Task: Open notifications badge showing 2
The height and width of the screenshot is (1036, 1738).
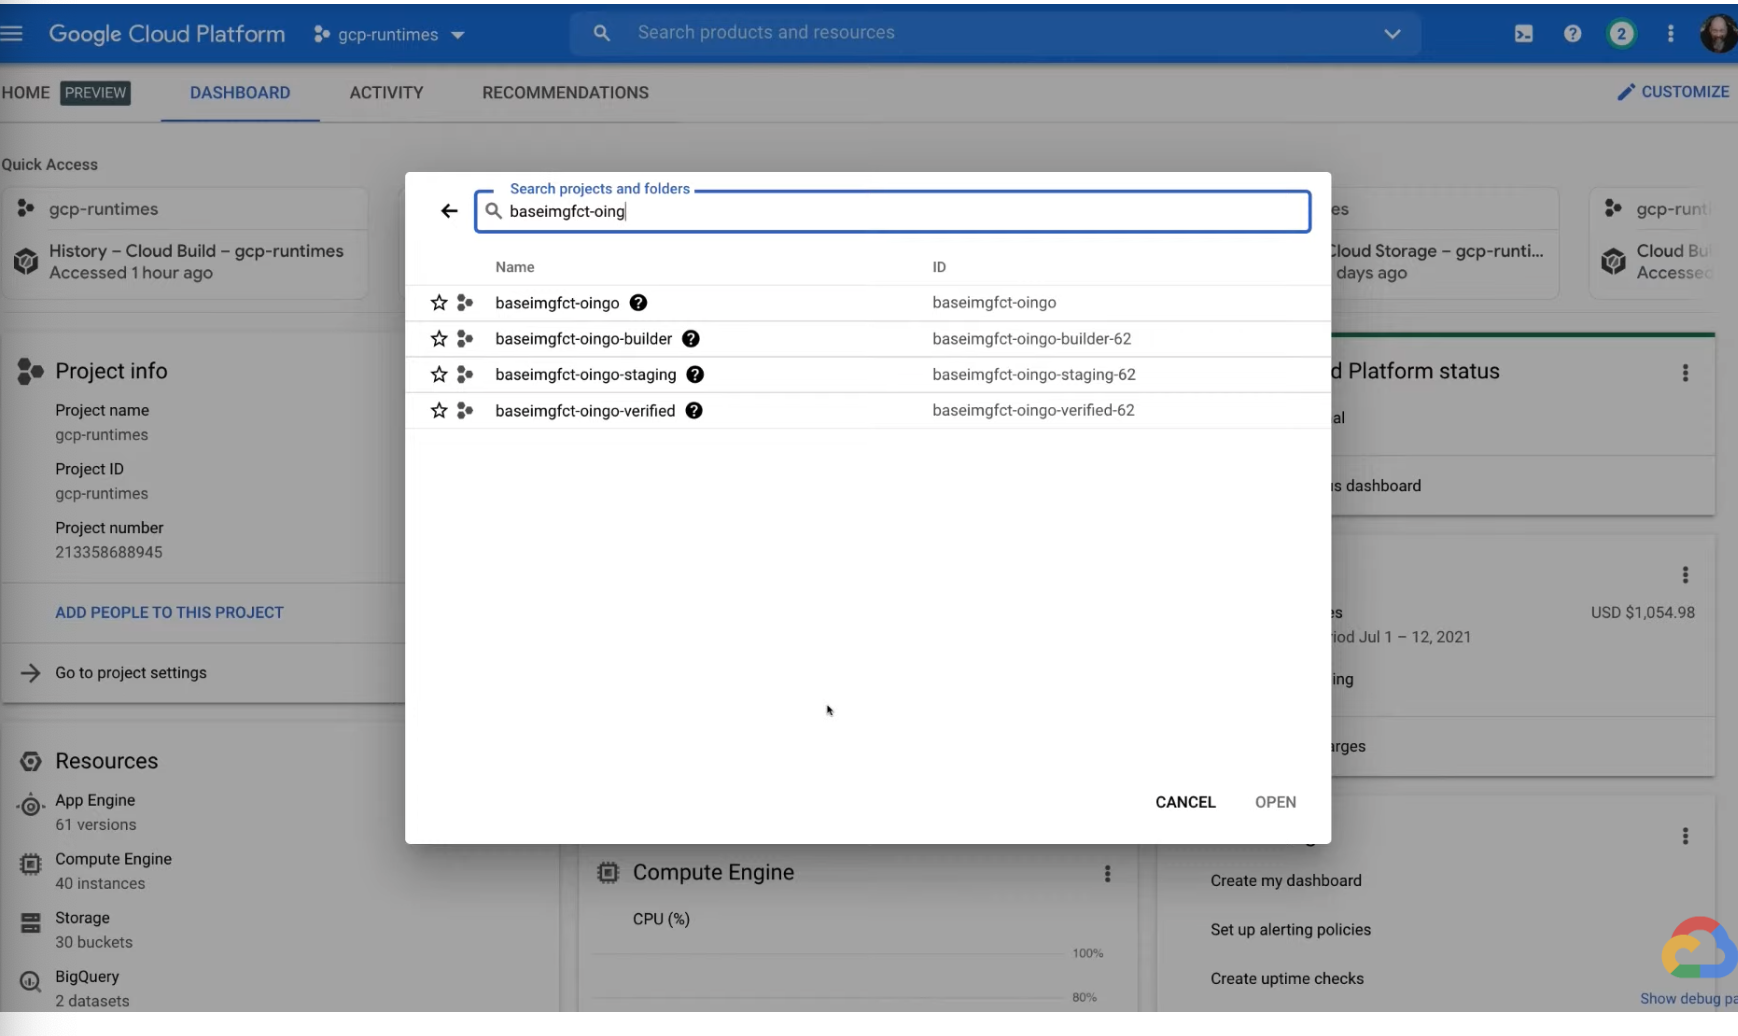Action: click(x=1621, y=34)
